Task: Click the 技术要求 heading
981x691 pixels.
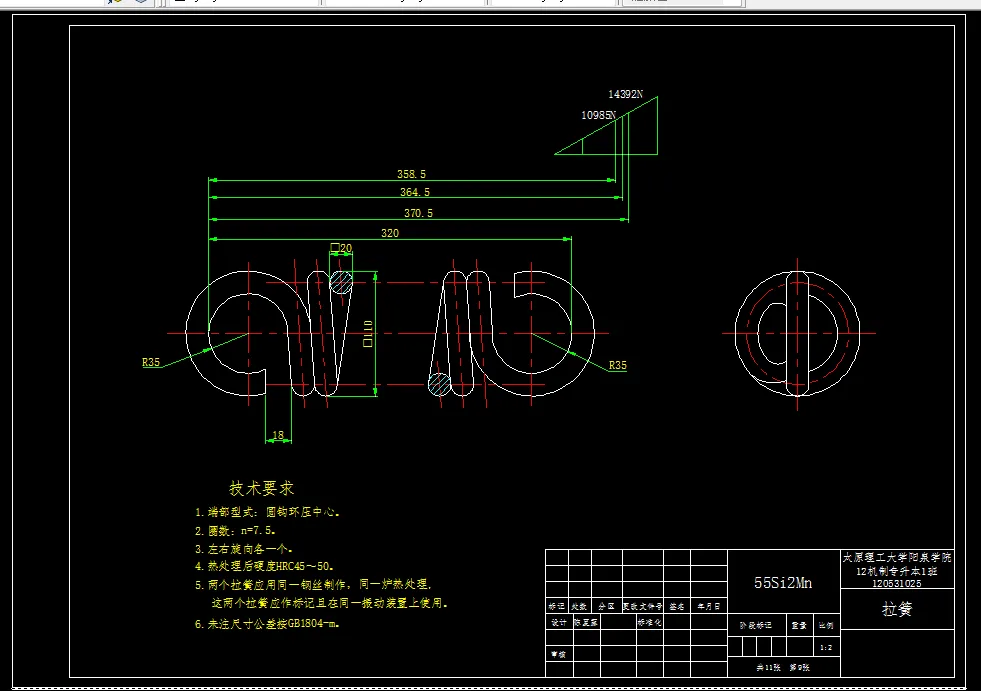Action: coord(262,488)
